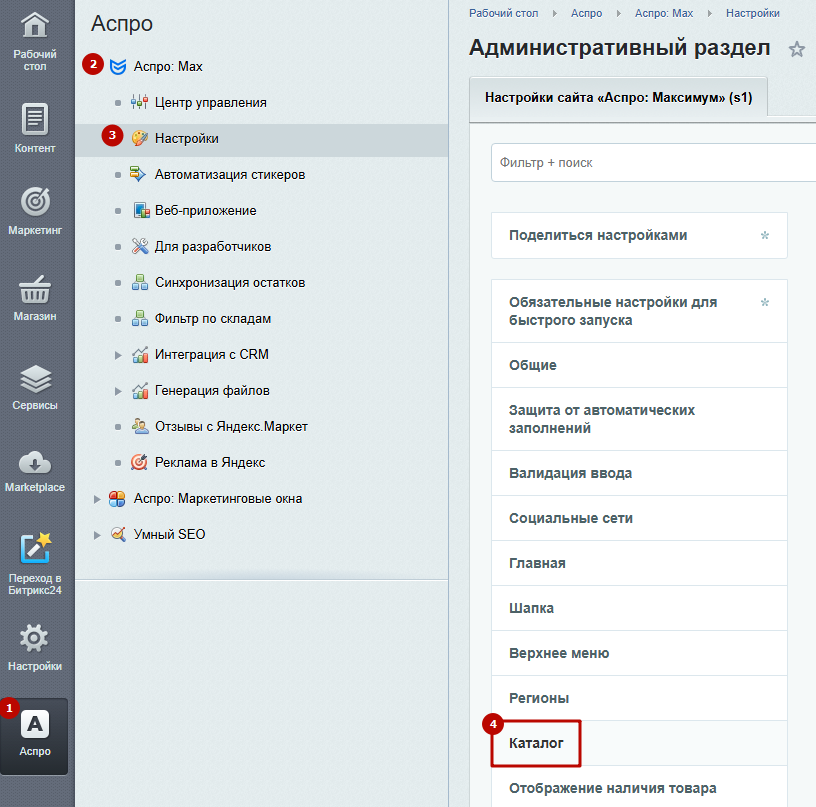Expand Аспро: Маркетинговые окна node
Image resolution: width=816 pixels, height=807 pixels.
tap(97, 499)
